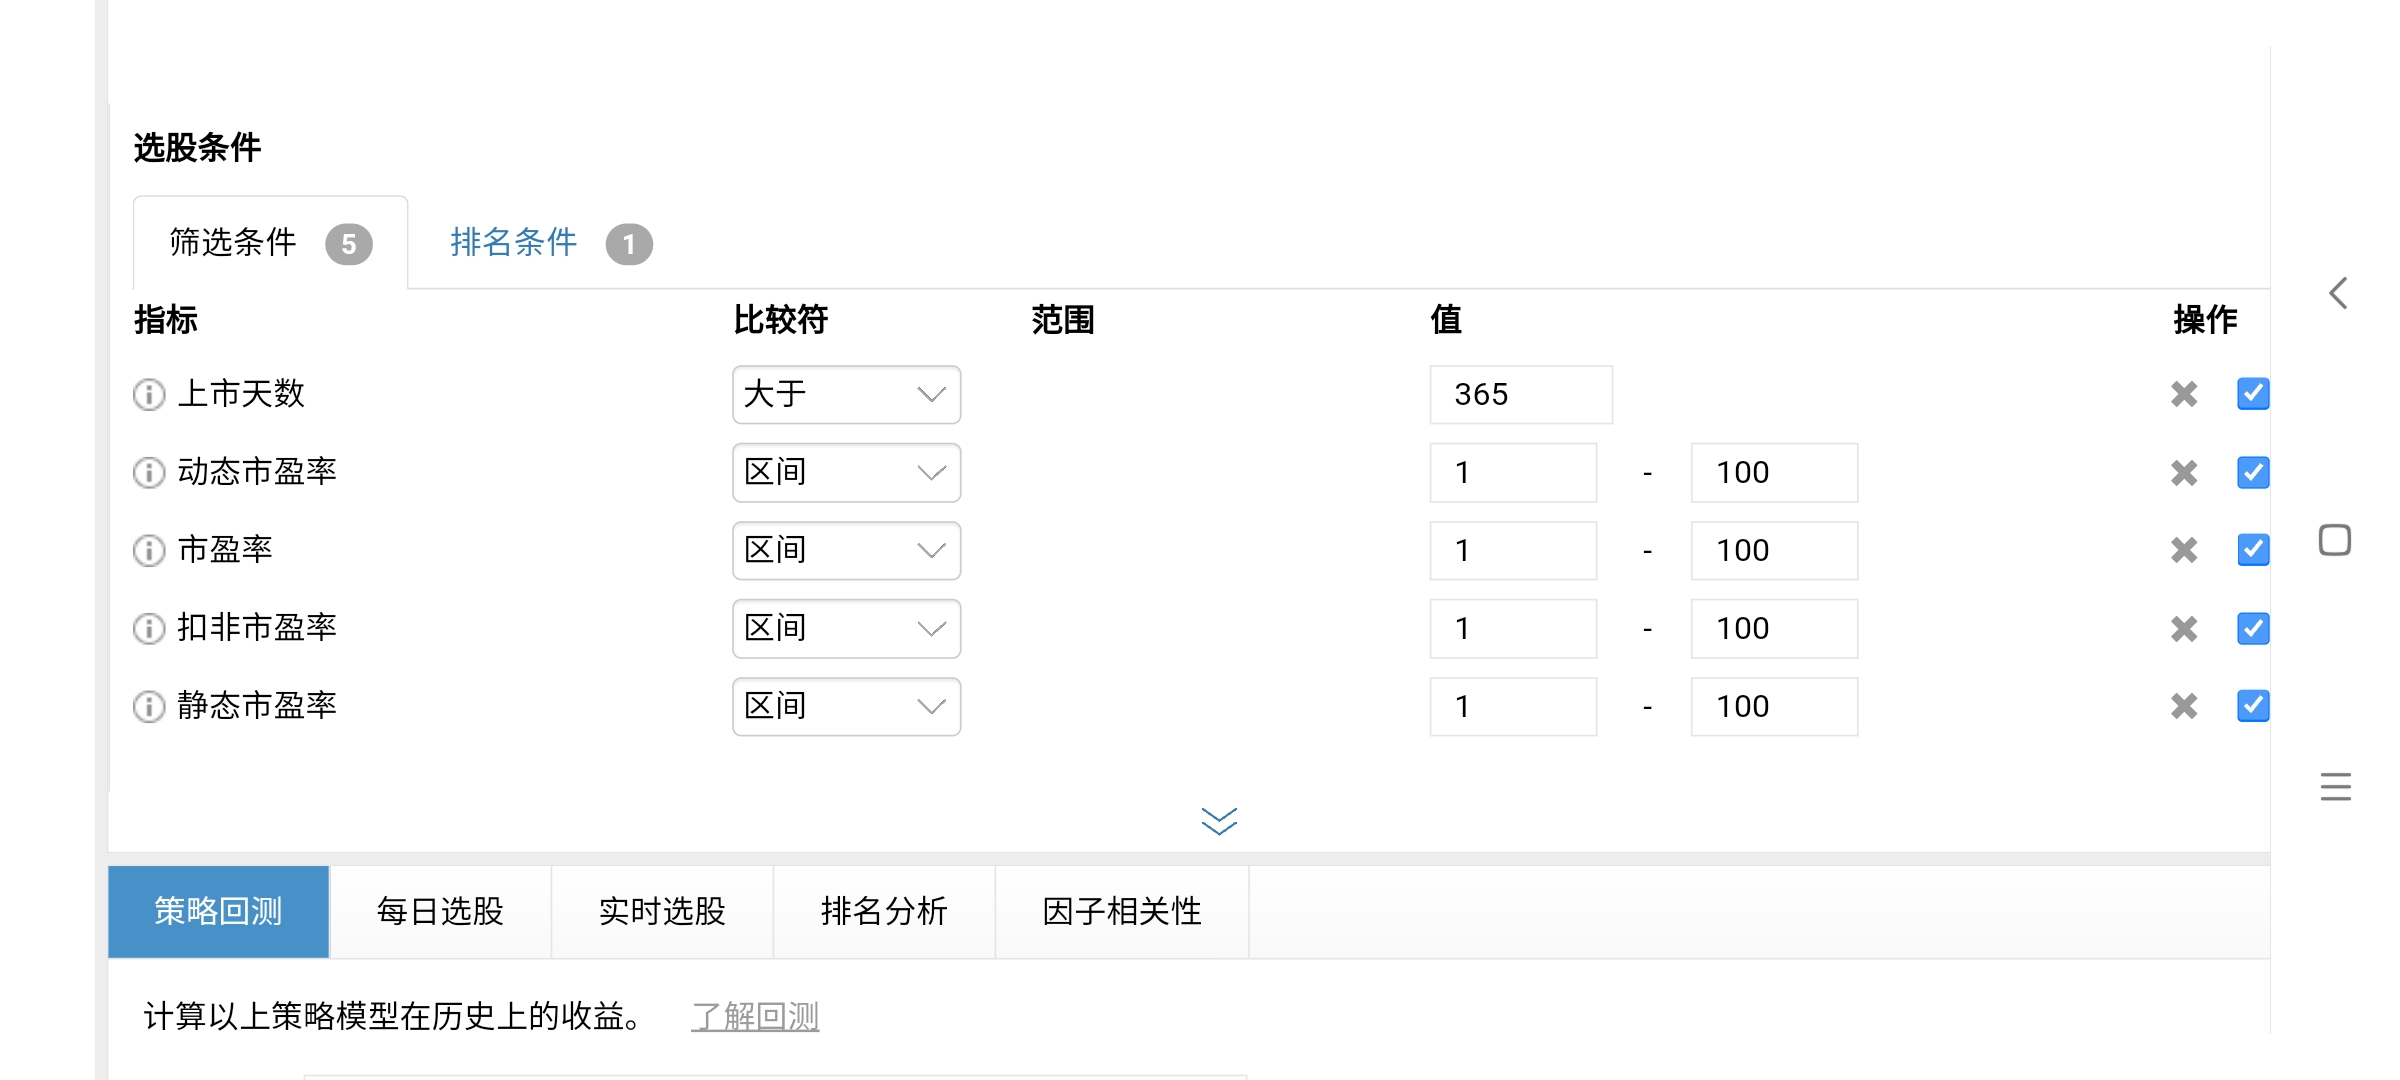
Task: Switch to the 排名条件 tab
Action: (x=514, y=242)
